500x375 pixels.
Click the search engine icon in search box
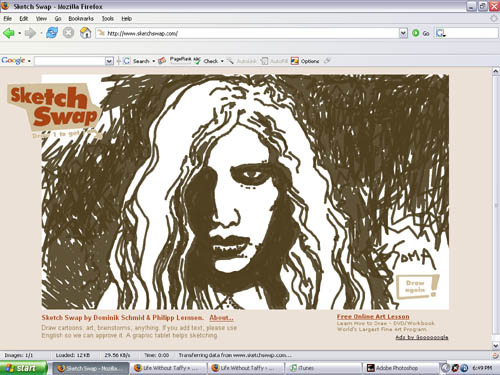[x=440, y=33]
